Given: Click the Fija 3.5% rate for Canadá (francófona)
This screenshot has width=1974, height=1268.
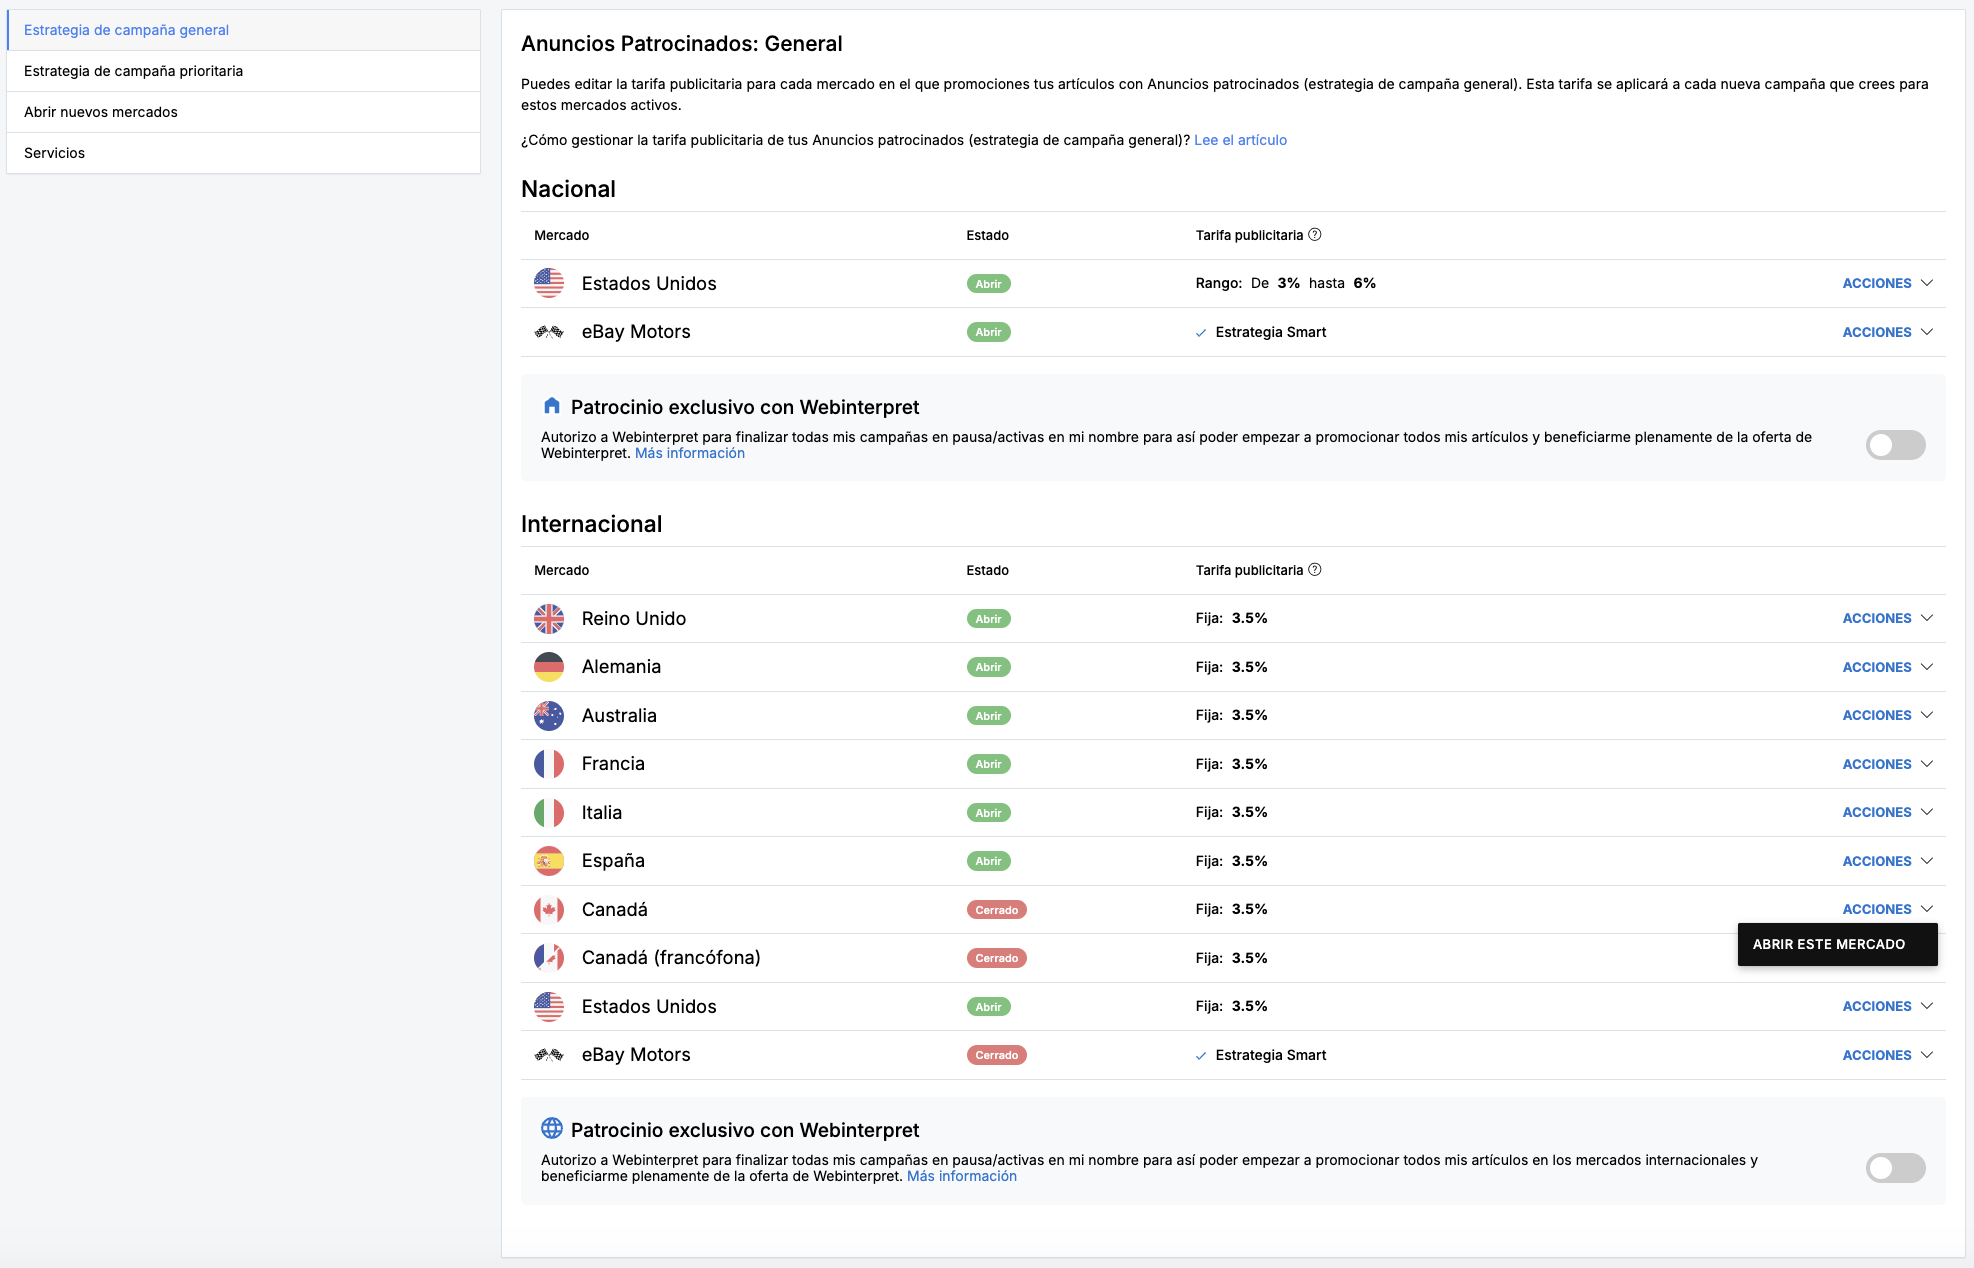Looking at the screenshot, I should point(1231,958).
